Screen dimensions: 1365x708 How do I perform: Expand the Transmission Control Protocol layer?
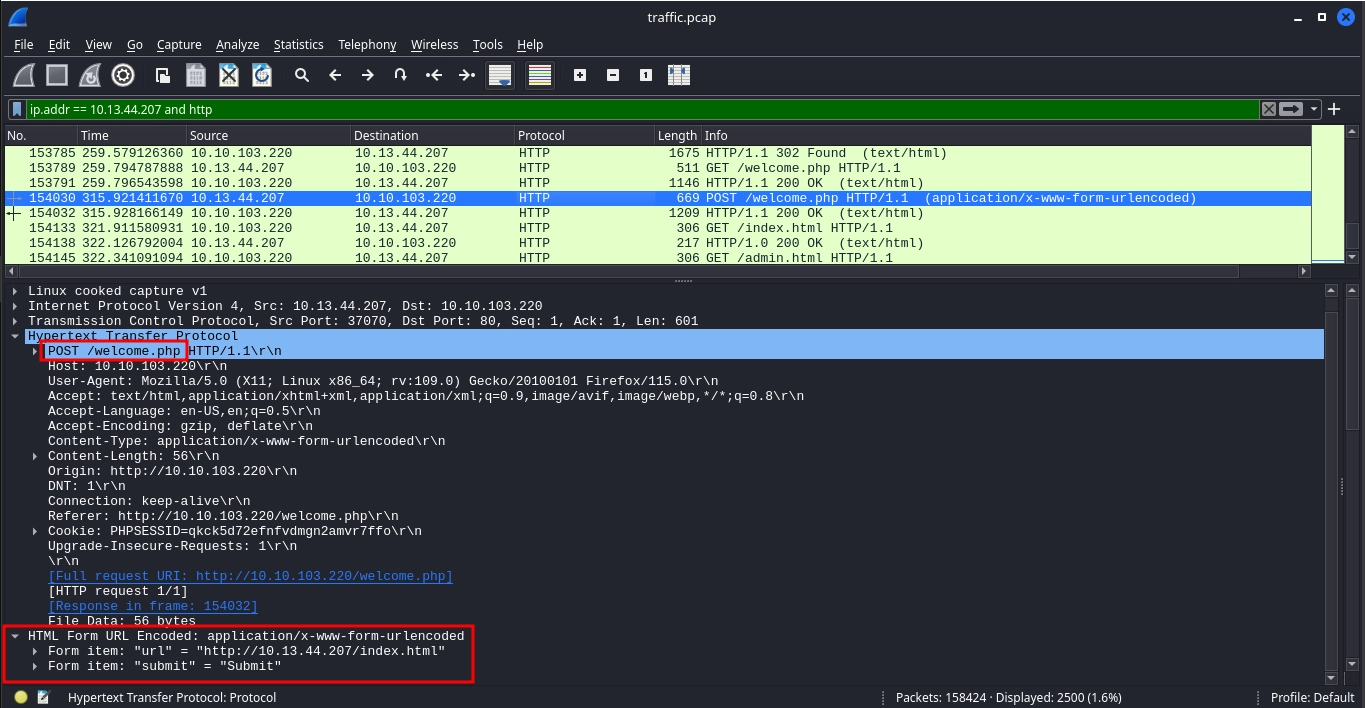(16, 321)
